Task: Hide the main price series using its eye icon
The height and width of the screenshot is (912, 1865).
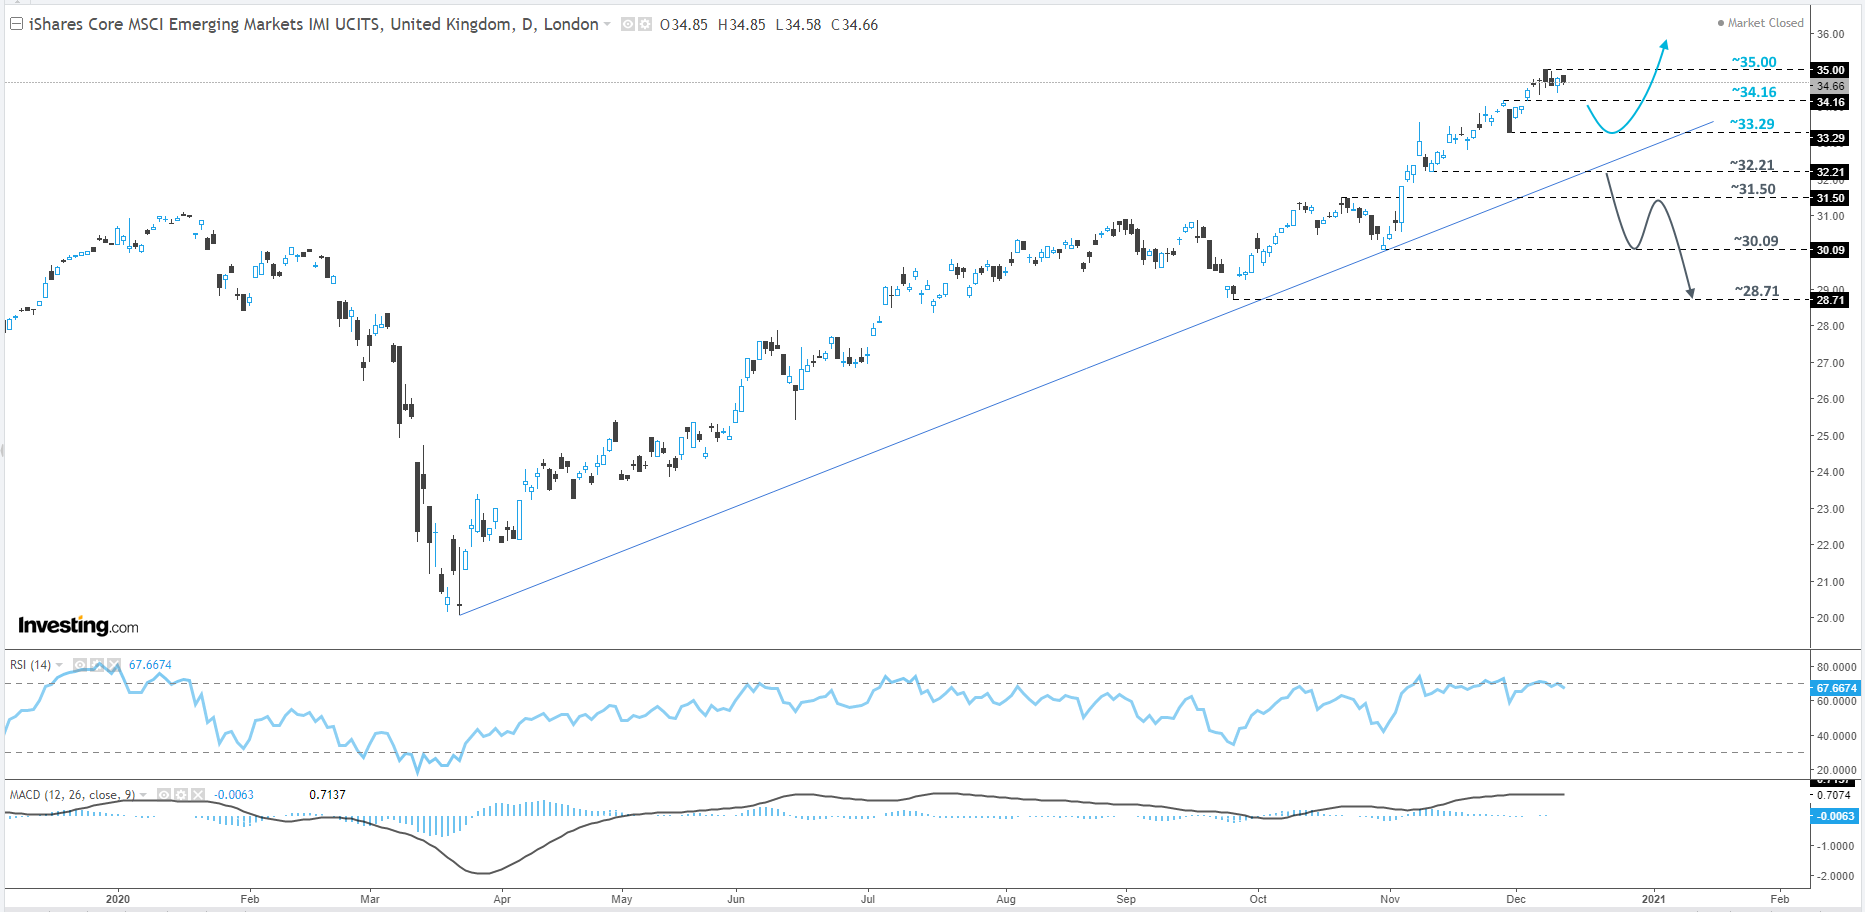Action: coord(627,24)
